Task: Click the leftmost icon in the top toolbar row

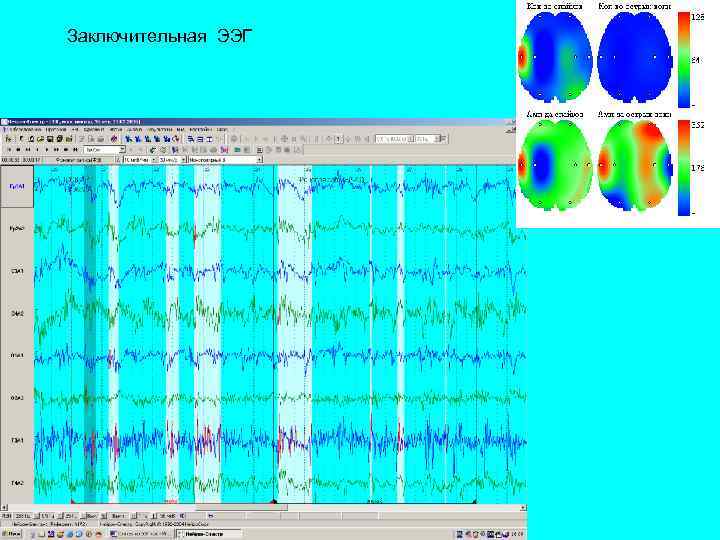Action: [x=8, y=139]
